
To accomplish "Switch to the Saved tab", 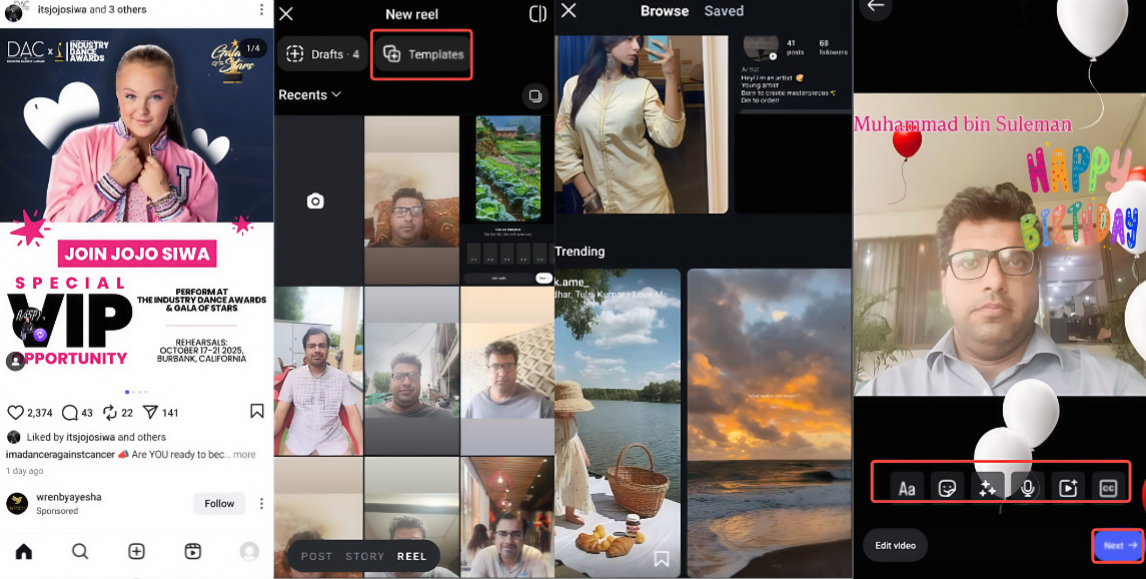I will [x=724, y=11].
